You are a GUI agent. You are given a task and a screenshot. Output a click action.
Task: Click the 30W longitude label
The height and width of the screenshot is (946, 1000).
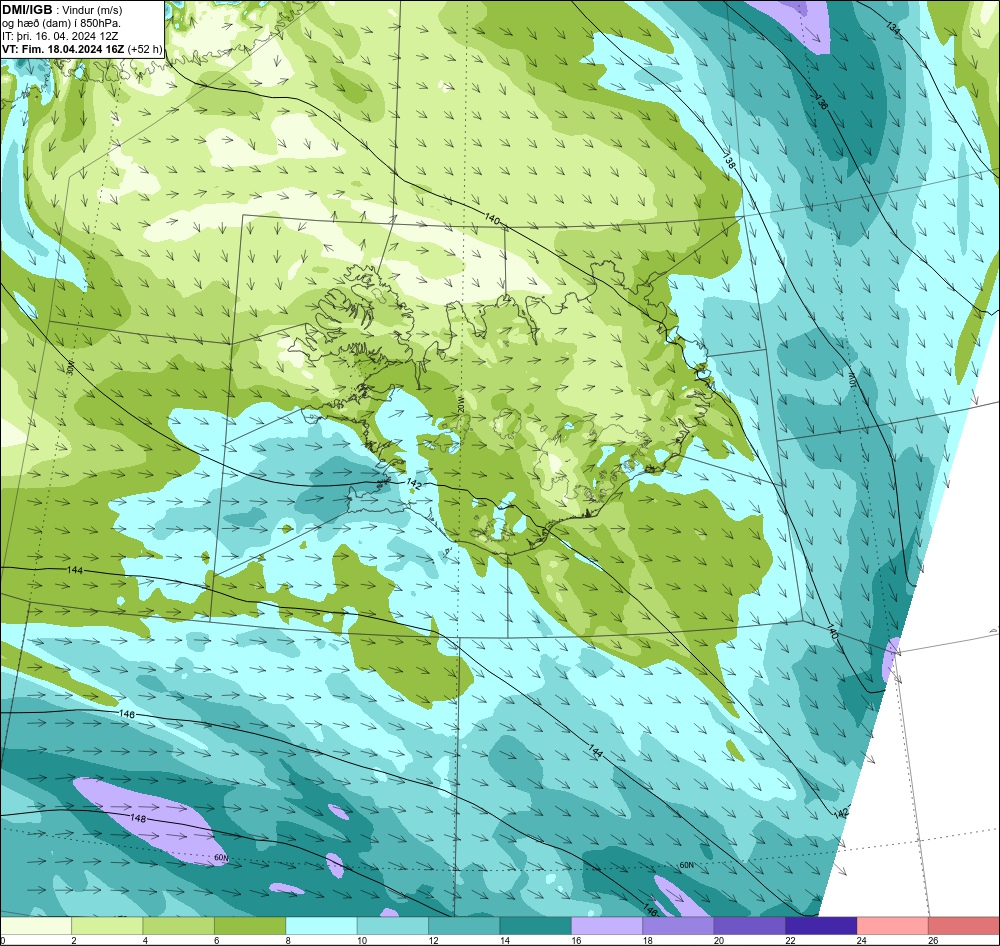tap(70, 367)
